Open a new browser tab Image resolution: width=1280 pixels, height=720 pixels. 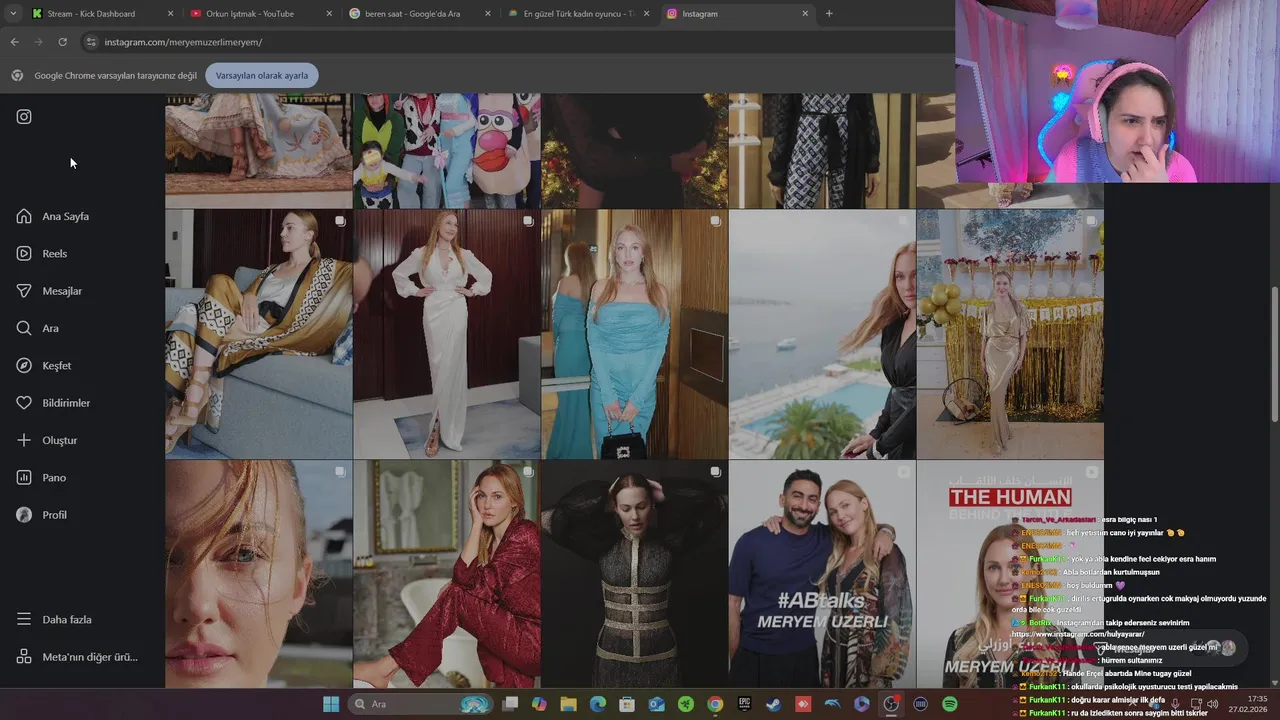click(829, 14)
